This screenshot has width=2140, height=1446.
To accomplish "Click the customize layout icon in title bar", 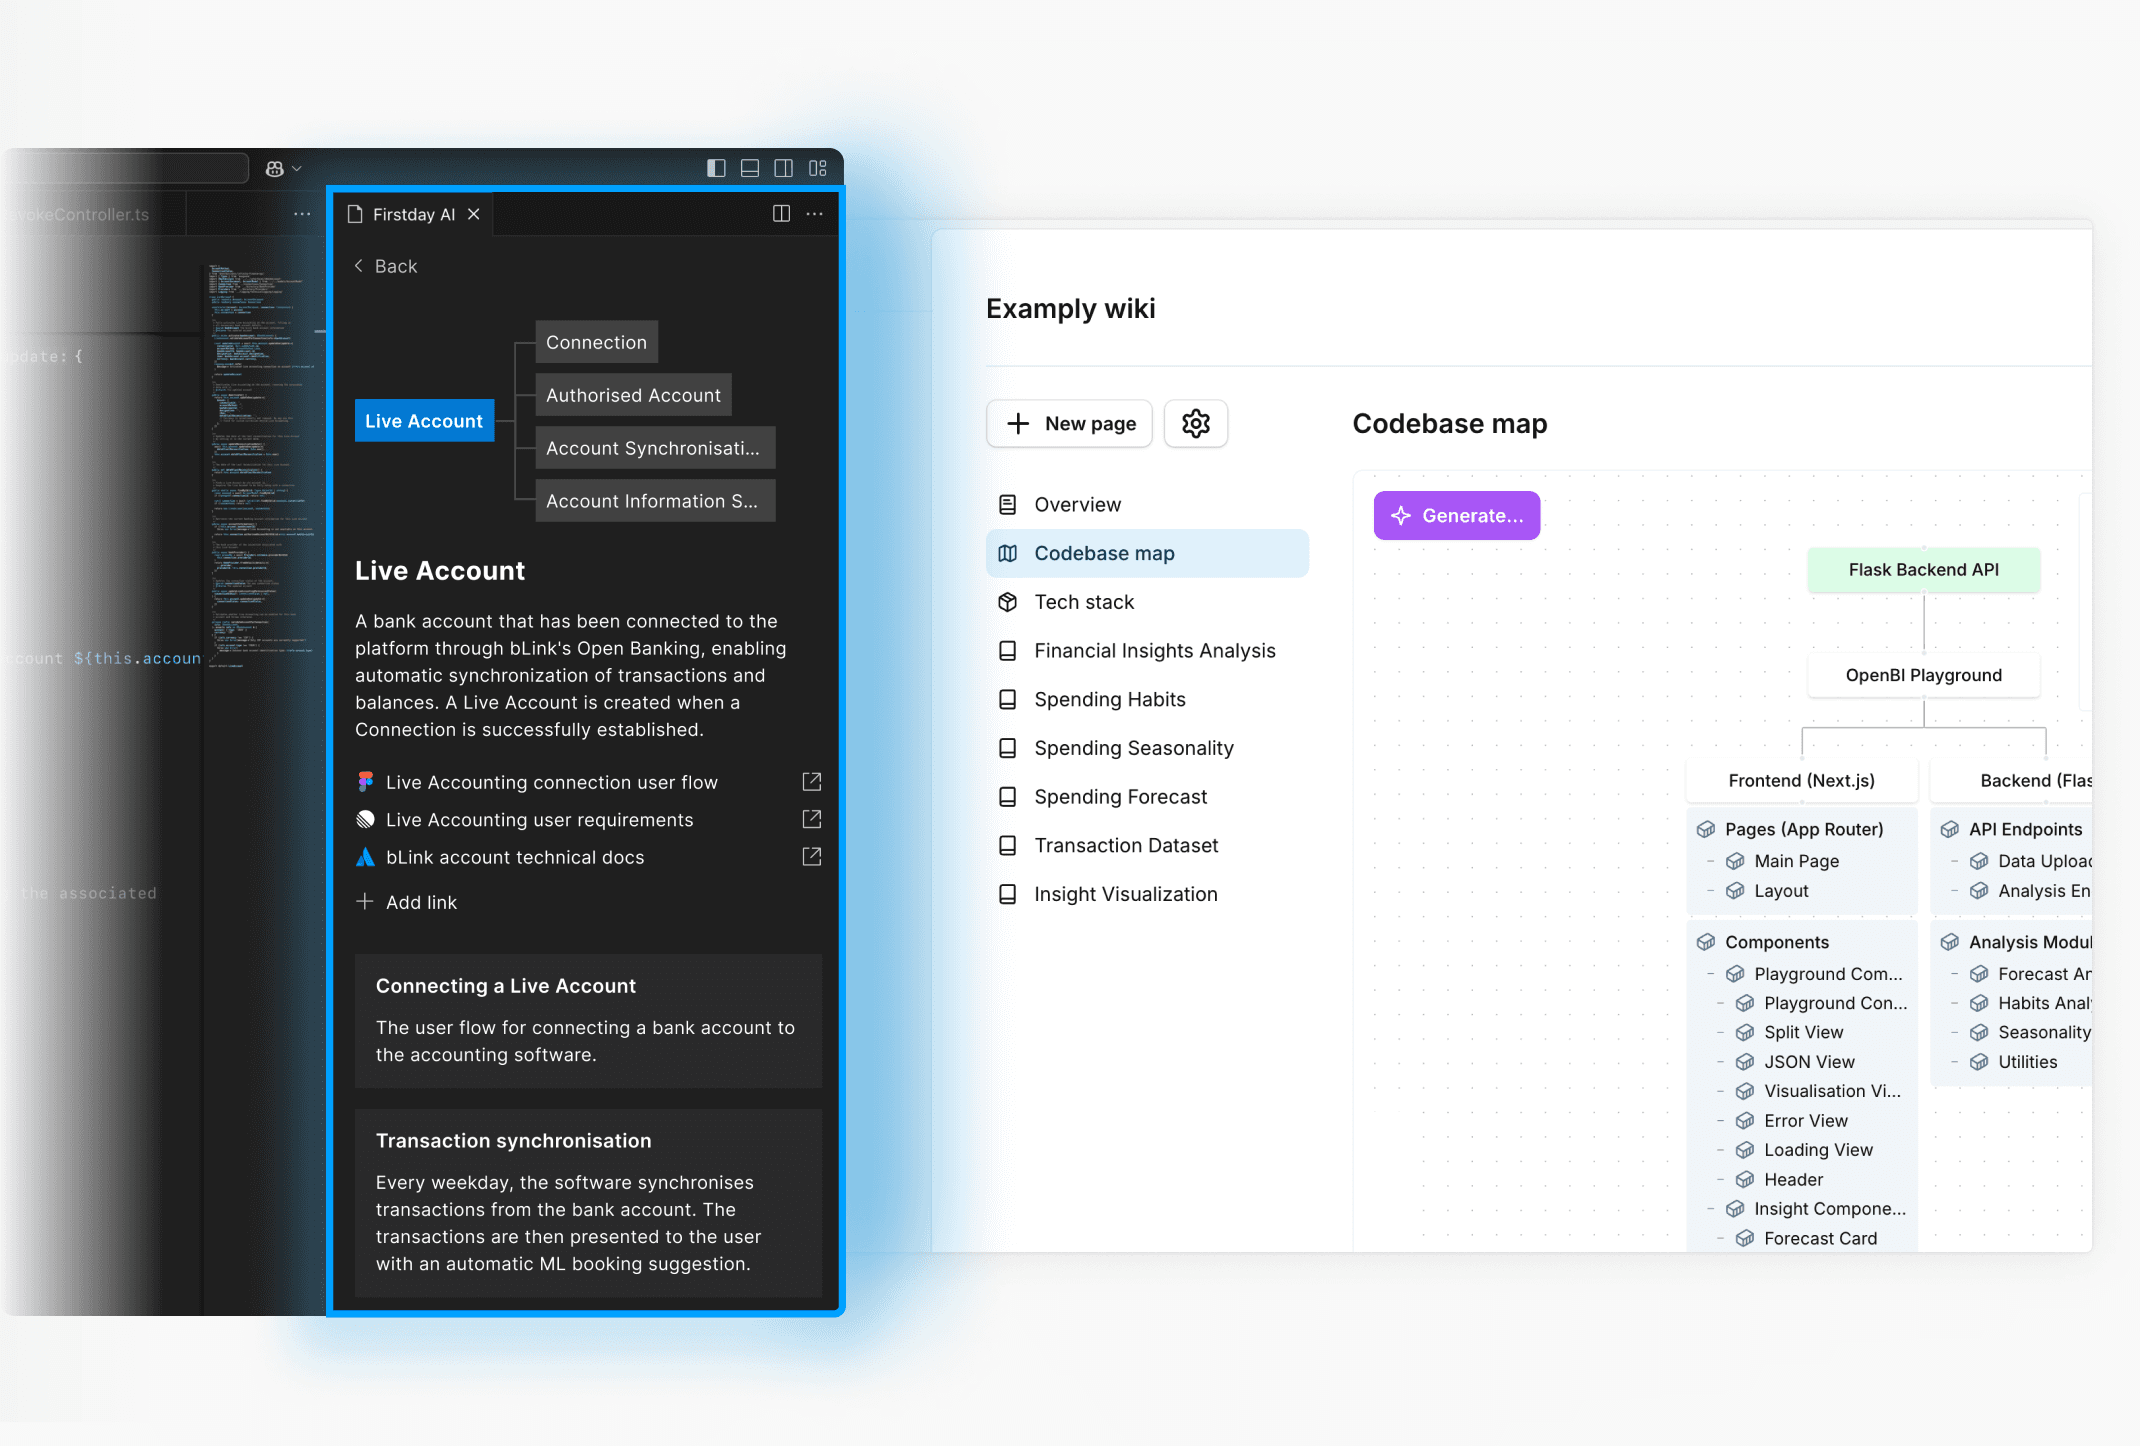I will [818, 168].
